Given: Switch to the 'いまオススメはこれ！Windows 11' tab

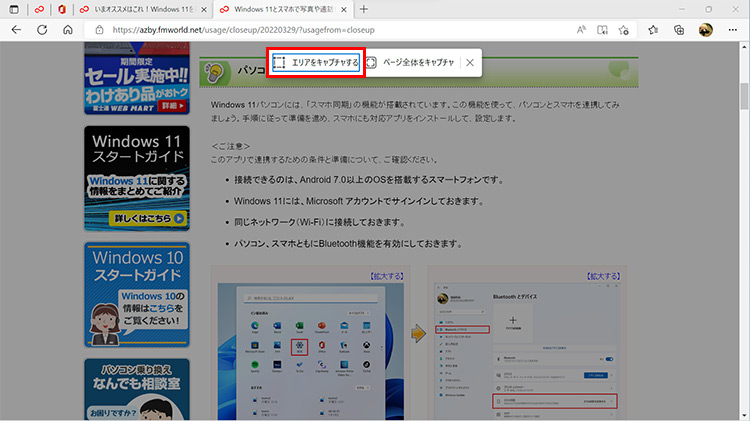Looking at the screenshot, I should (x=139, y=9).
